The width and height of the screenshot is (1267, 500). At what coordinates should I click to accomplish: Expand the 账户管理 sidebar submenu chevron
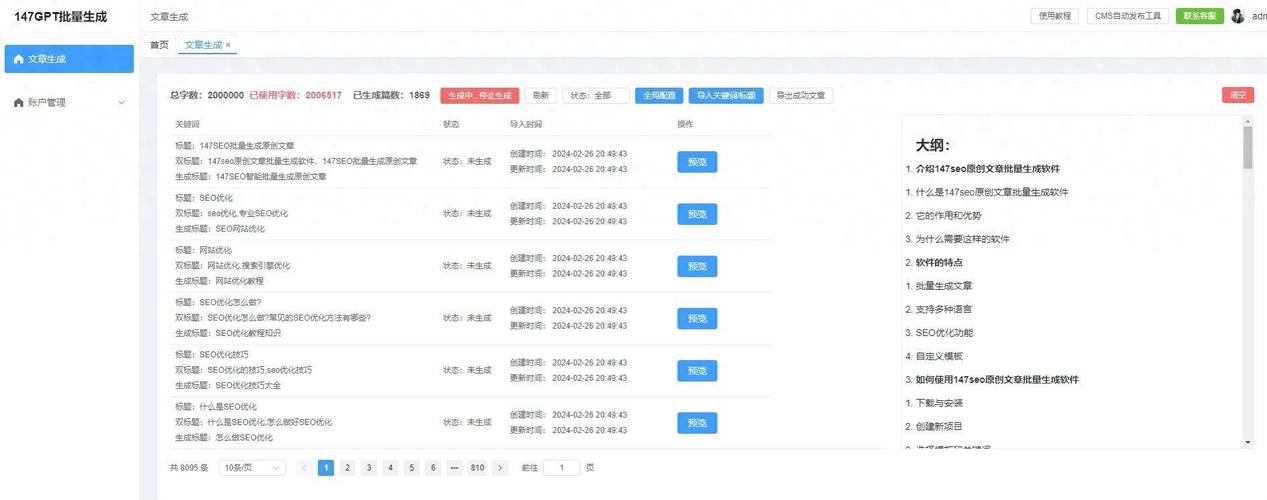point(122,102)
